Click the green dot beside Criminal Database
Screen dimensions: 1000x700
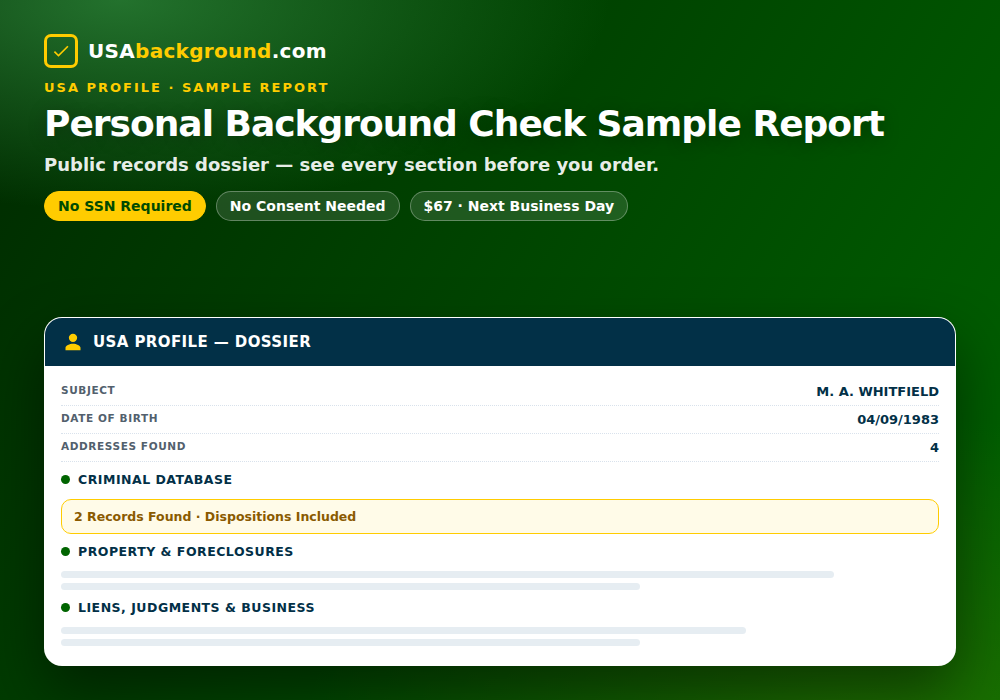[65, 479]
